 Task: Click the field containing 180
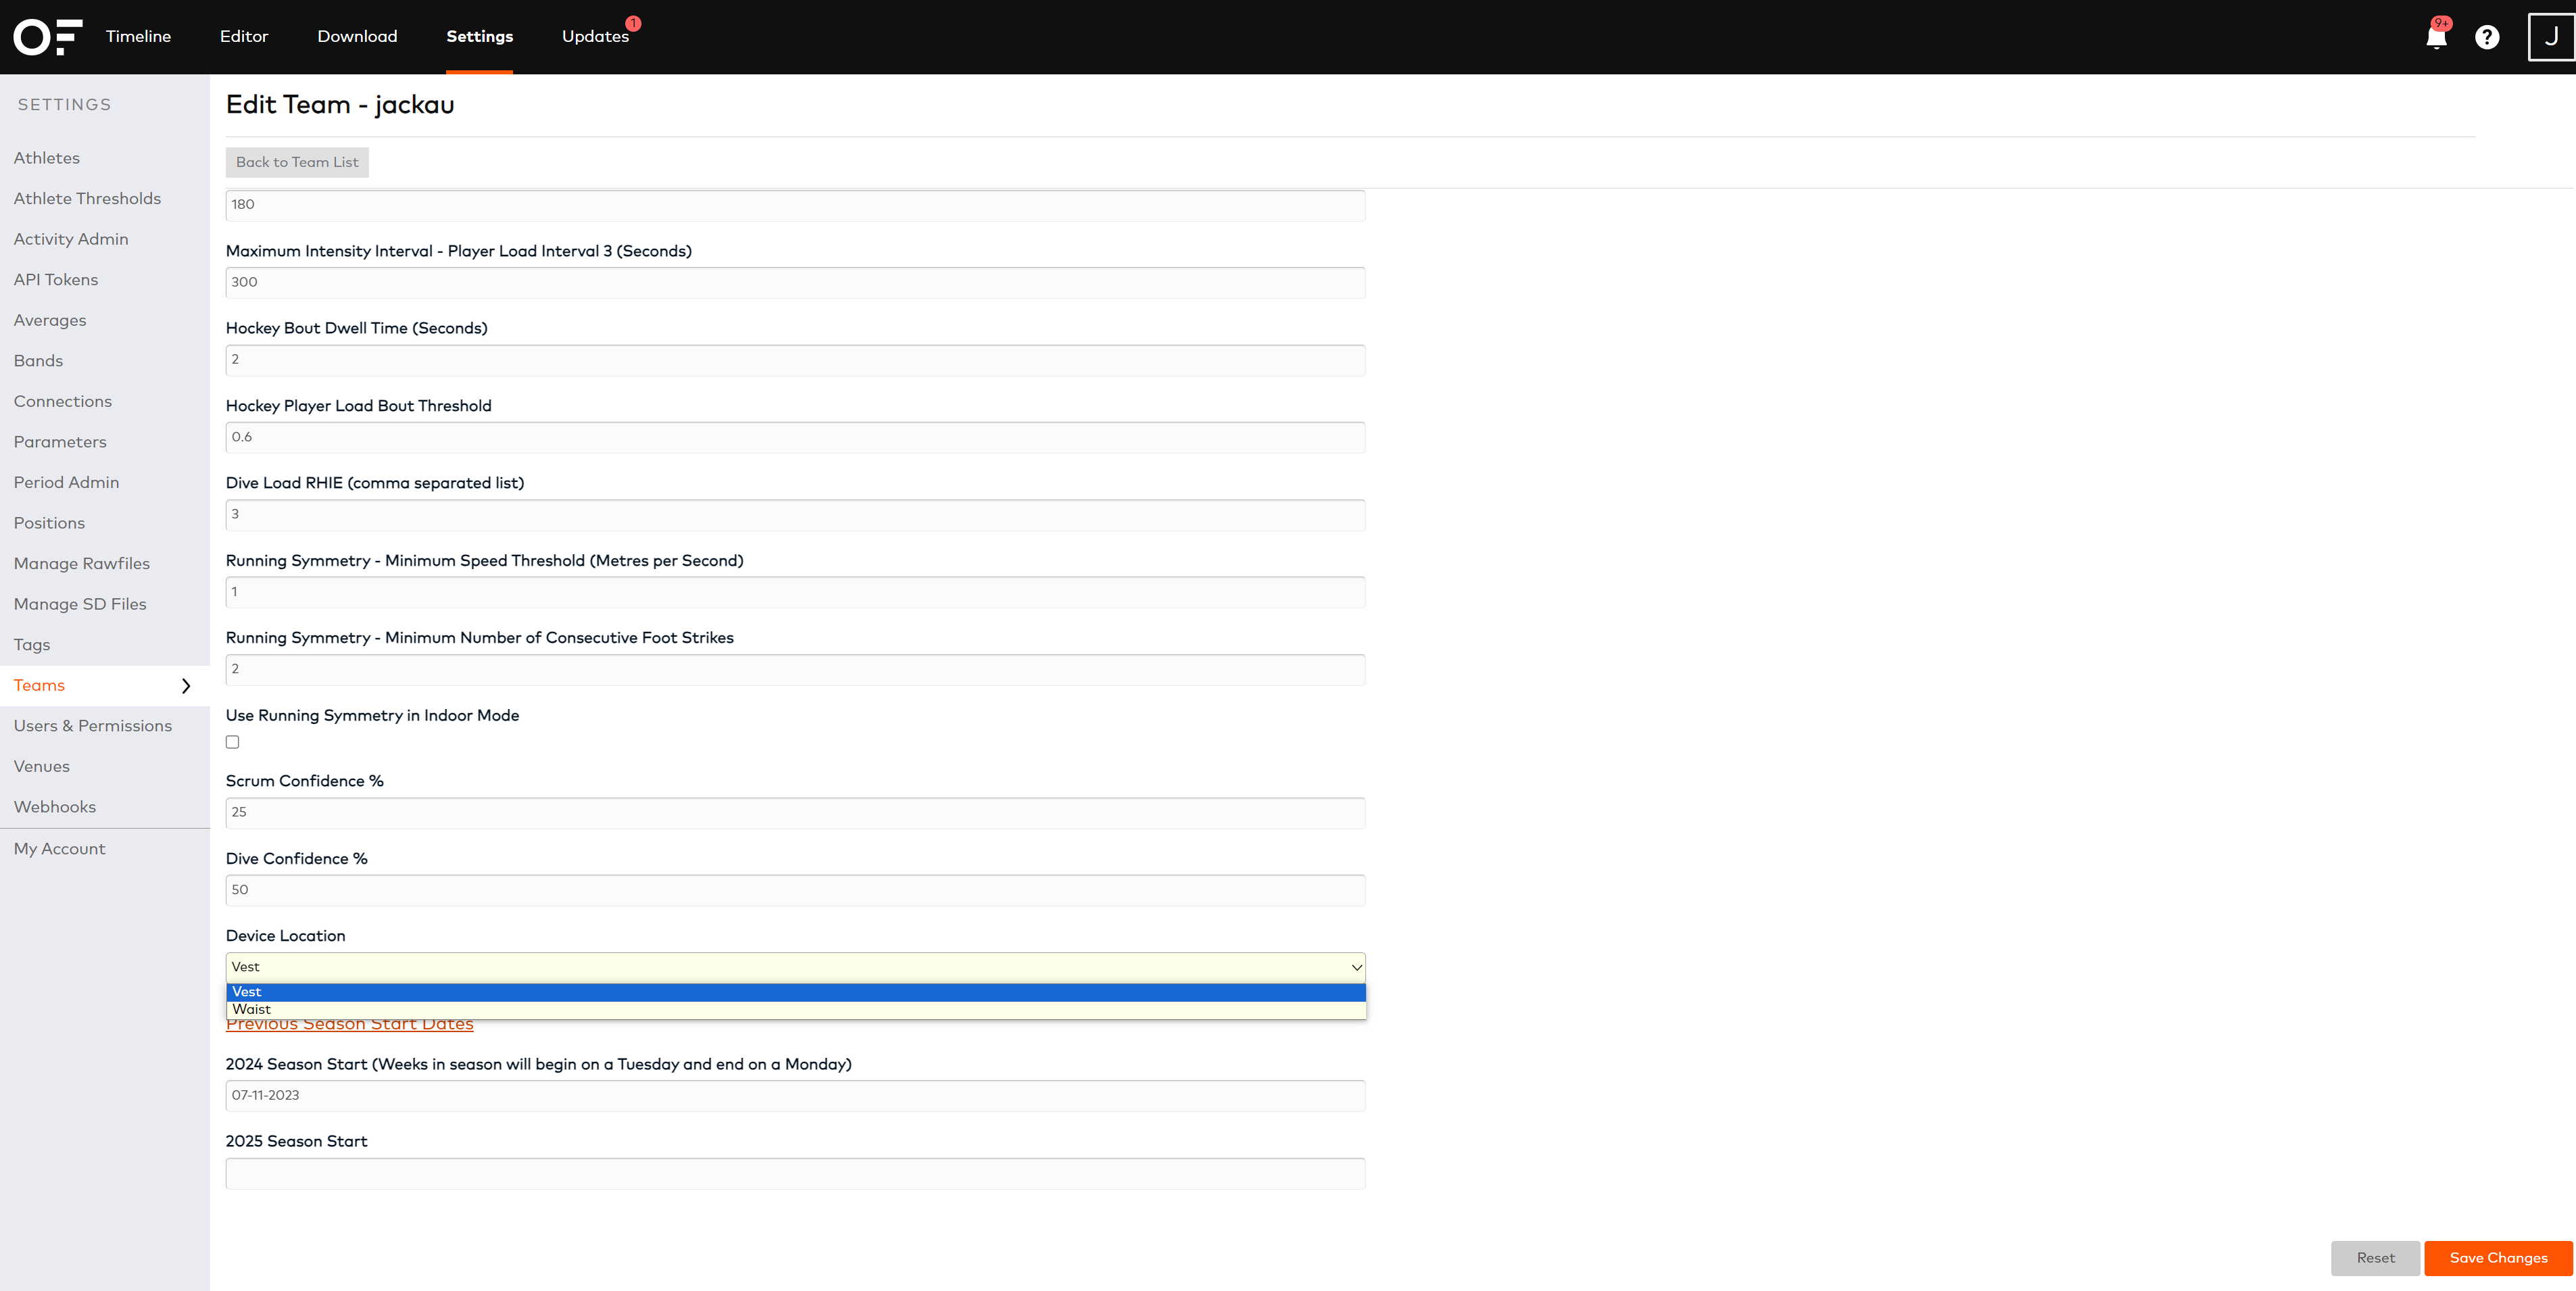pyautogui.click(x=795, y=205)
